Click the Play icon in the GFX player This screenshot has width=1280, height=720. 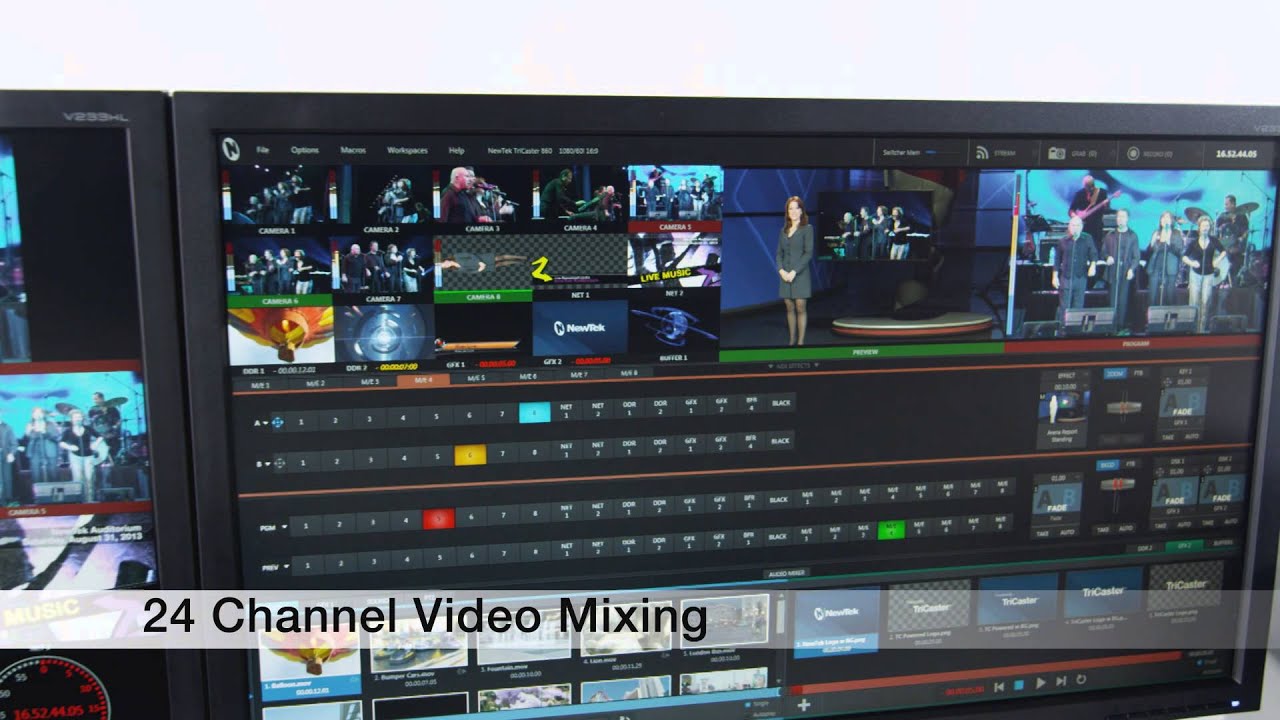click(1040, 682)
